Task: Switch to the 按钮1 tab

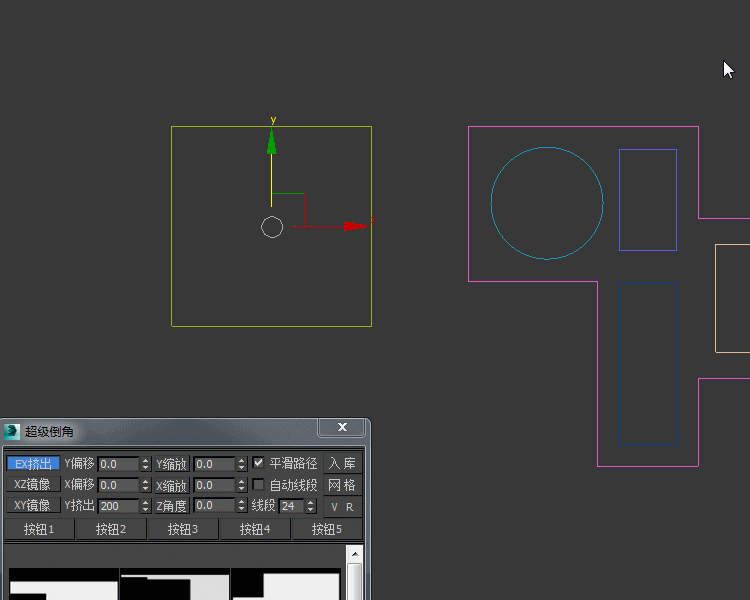Action: [x=39, y=529]
